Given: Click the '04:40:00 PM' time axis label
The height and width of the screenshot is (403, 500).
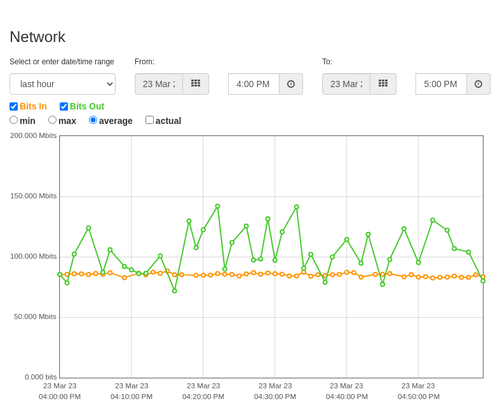Looking at the screenshot, I should (x=347, y=397).
